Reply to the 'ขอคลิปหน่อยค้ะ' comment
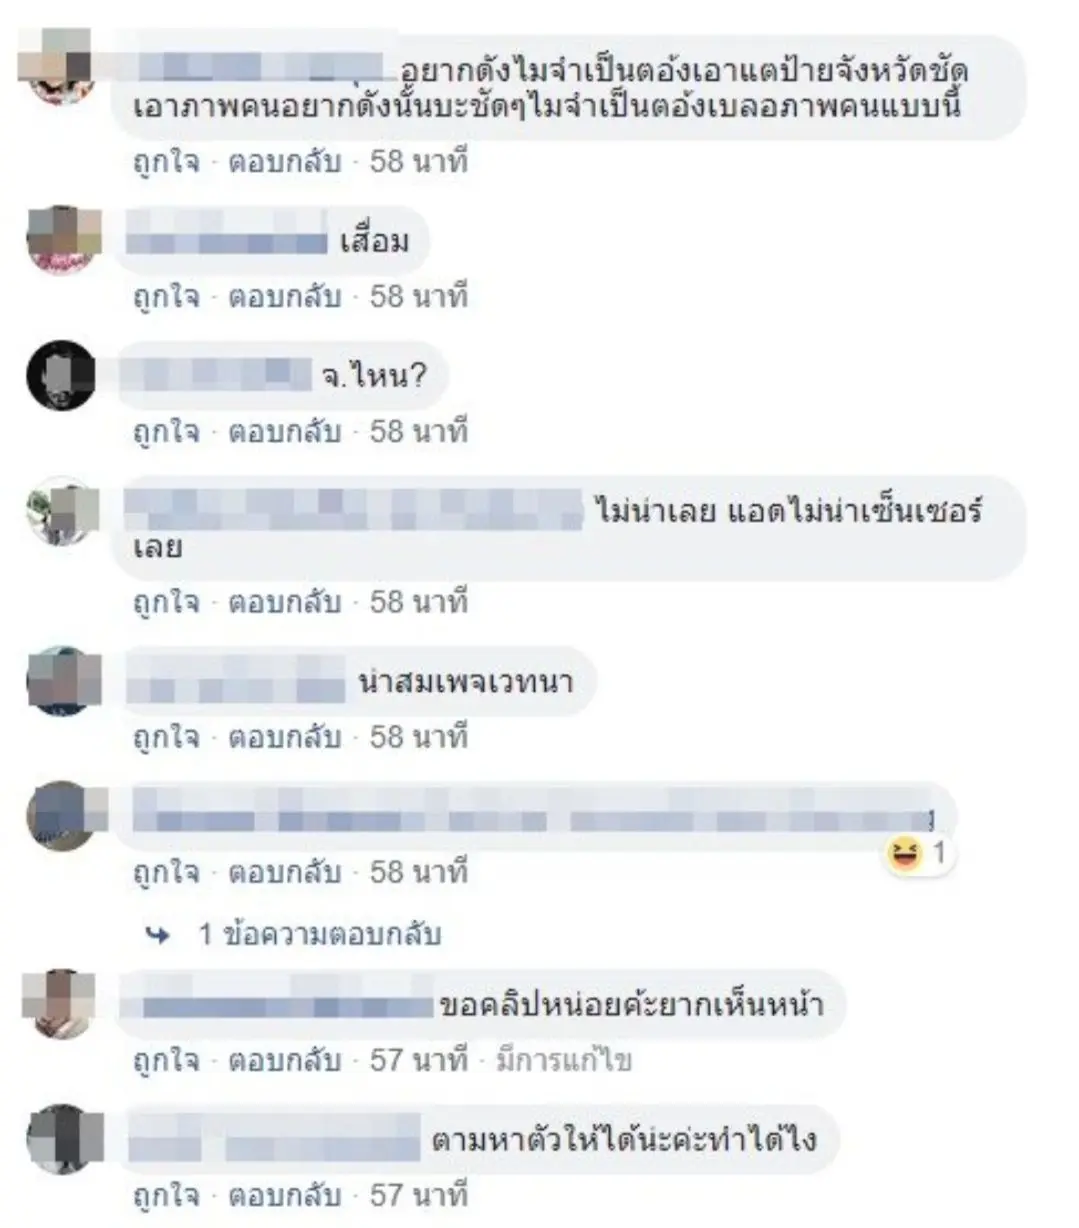Image resolution: width=1079 pixels, height=1228 pixels. tap(285, 1060)
